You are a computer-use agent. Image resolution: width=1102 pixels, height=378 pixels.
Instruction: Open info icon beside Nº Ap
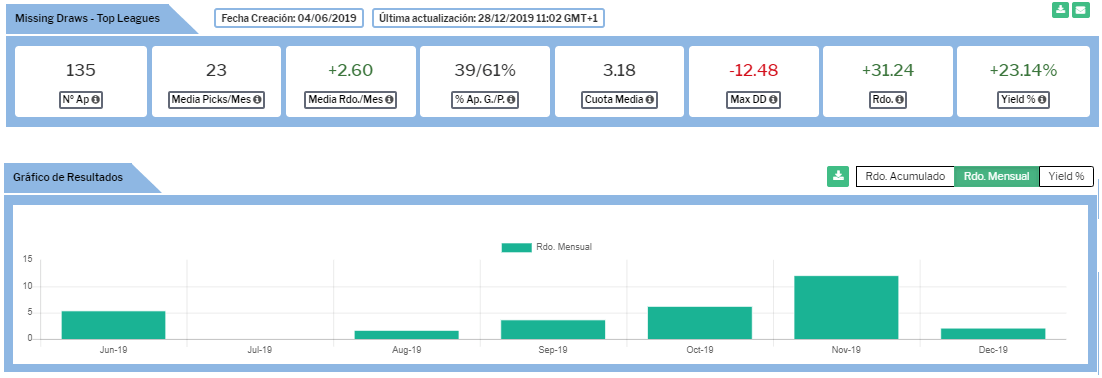96,100
